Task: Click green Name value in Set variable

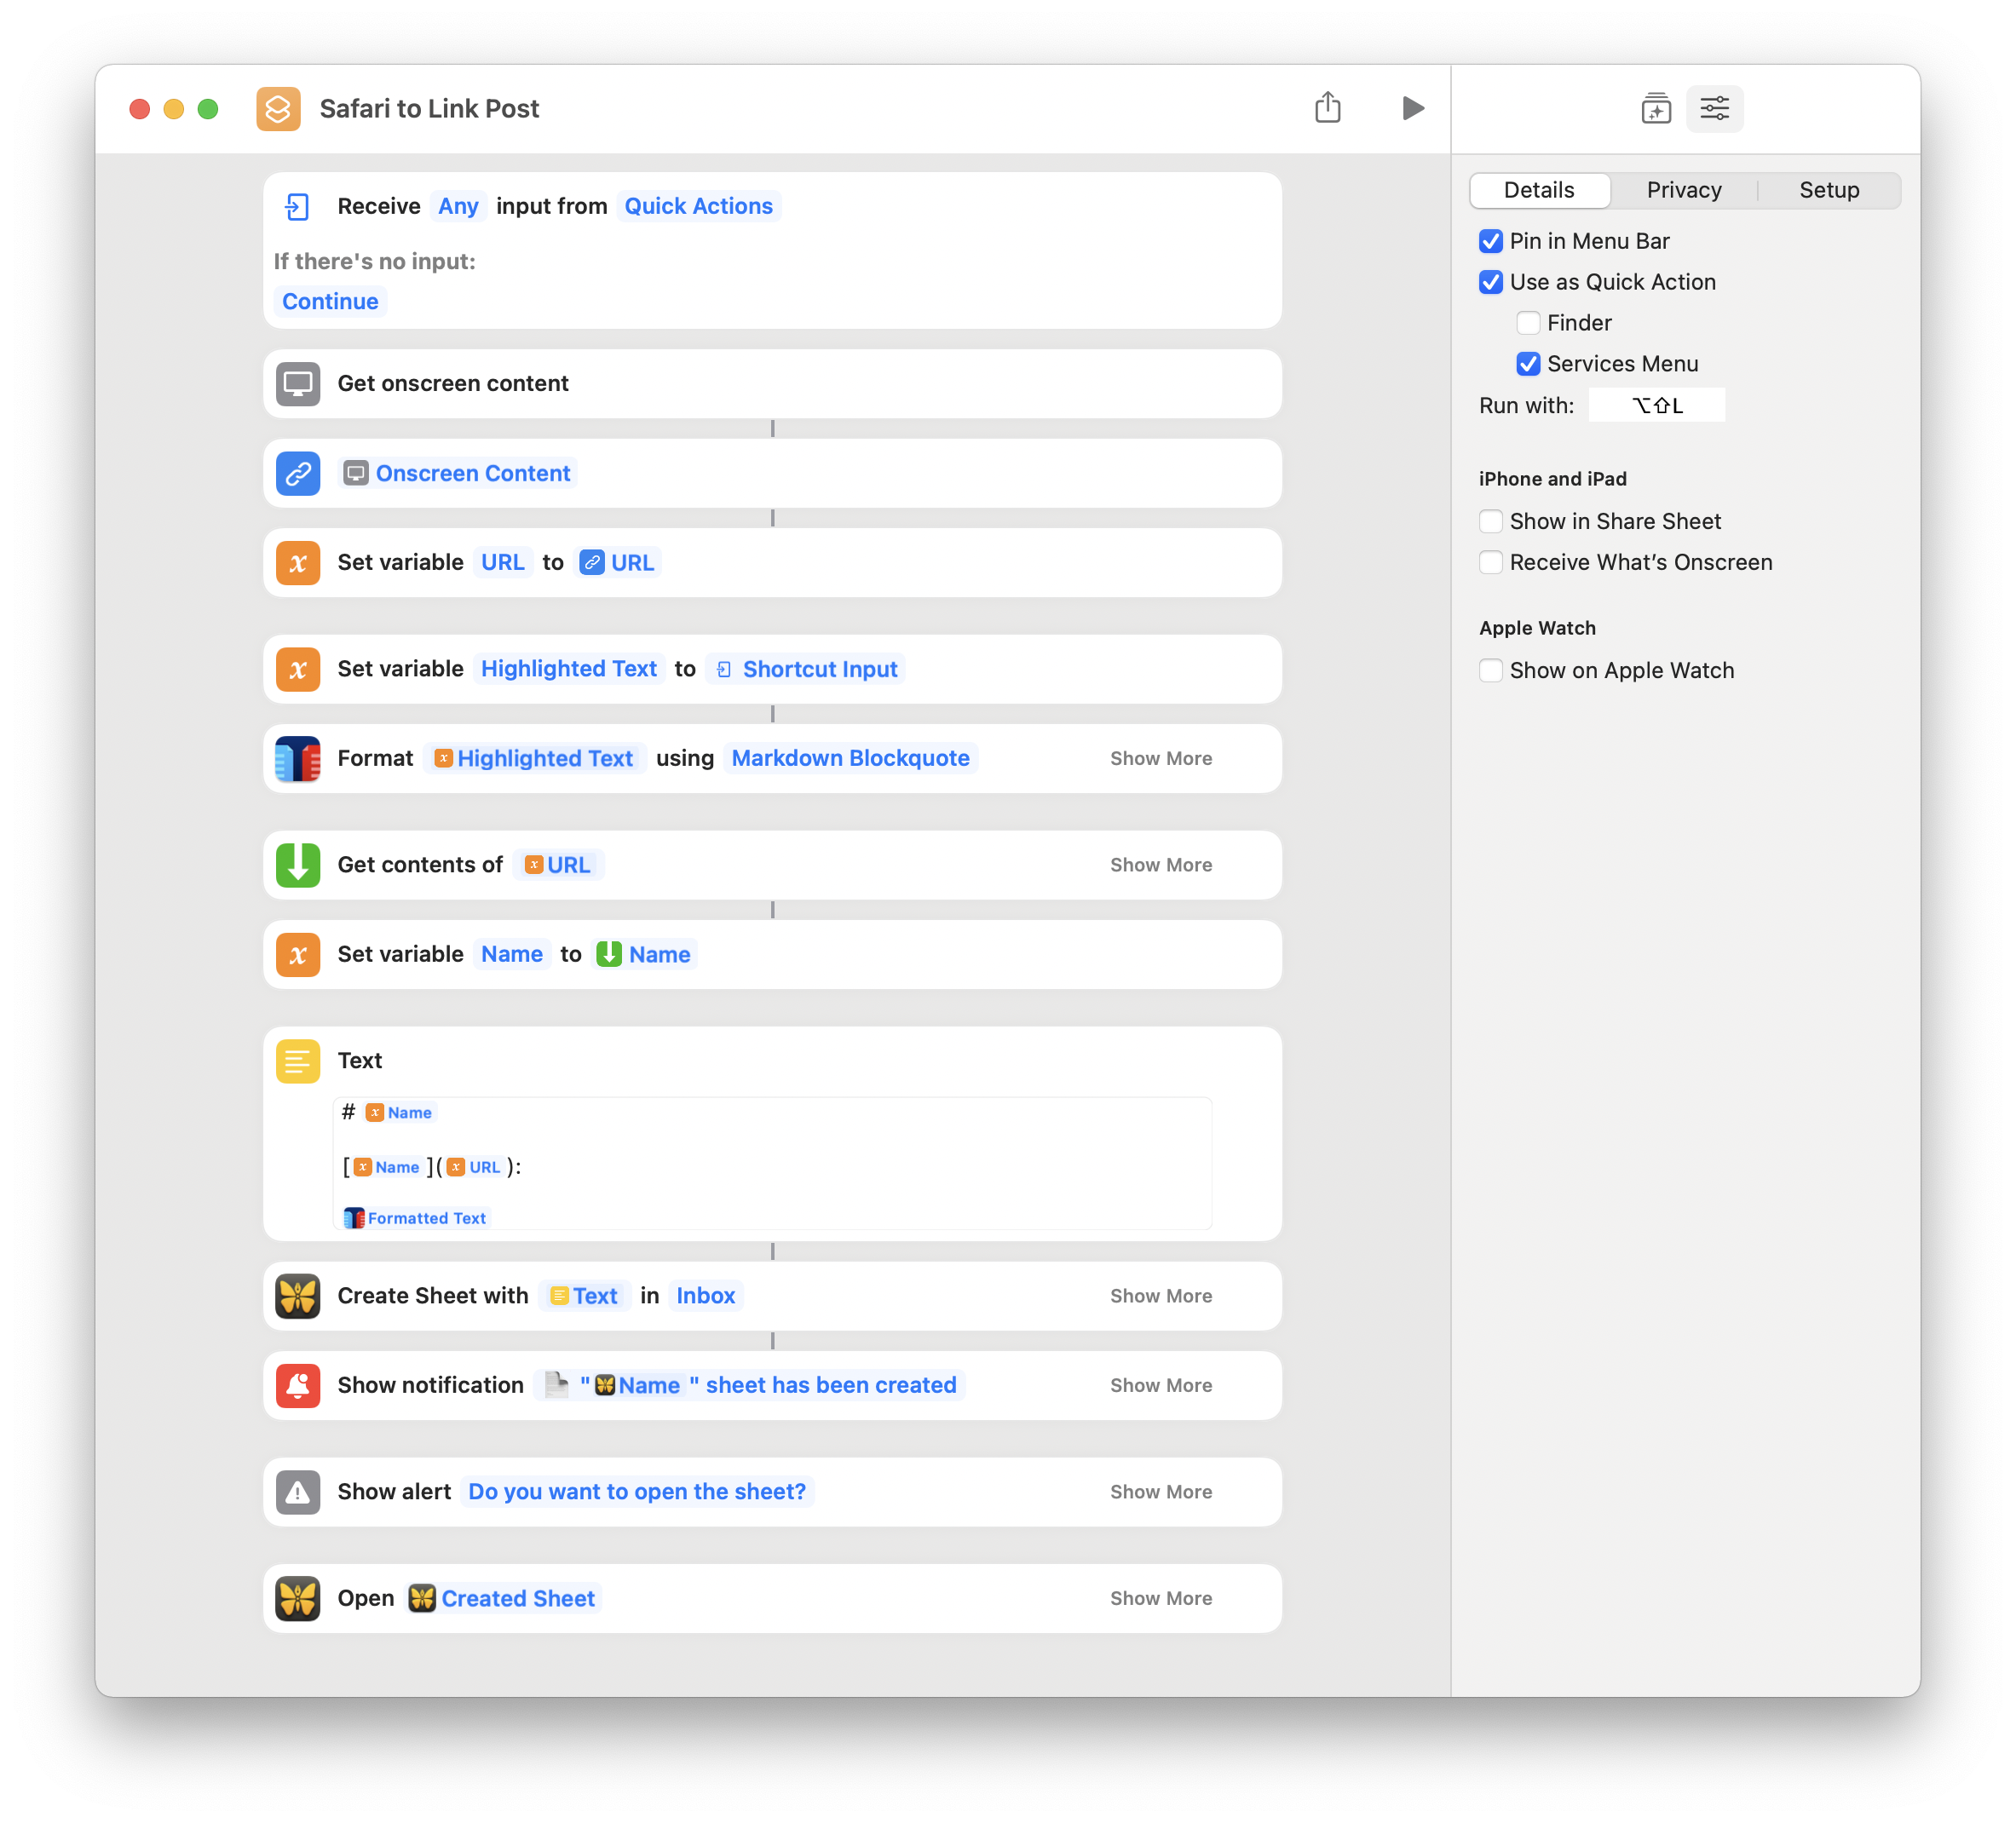Action: tap(644, 954)
